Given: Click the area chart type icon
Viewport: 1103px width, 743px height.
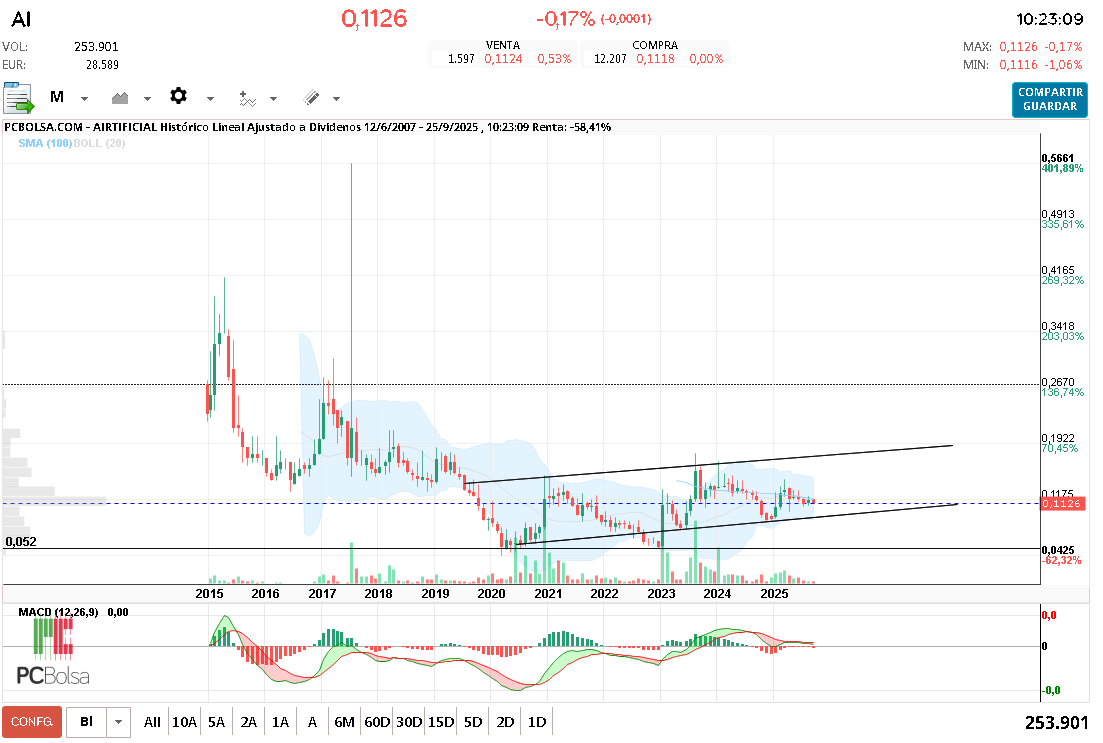Looking at the screenshot, I should click(x=121, y=98).
